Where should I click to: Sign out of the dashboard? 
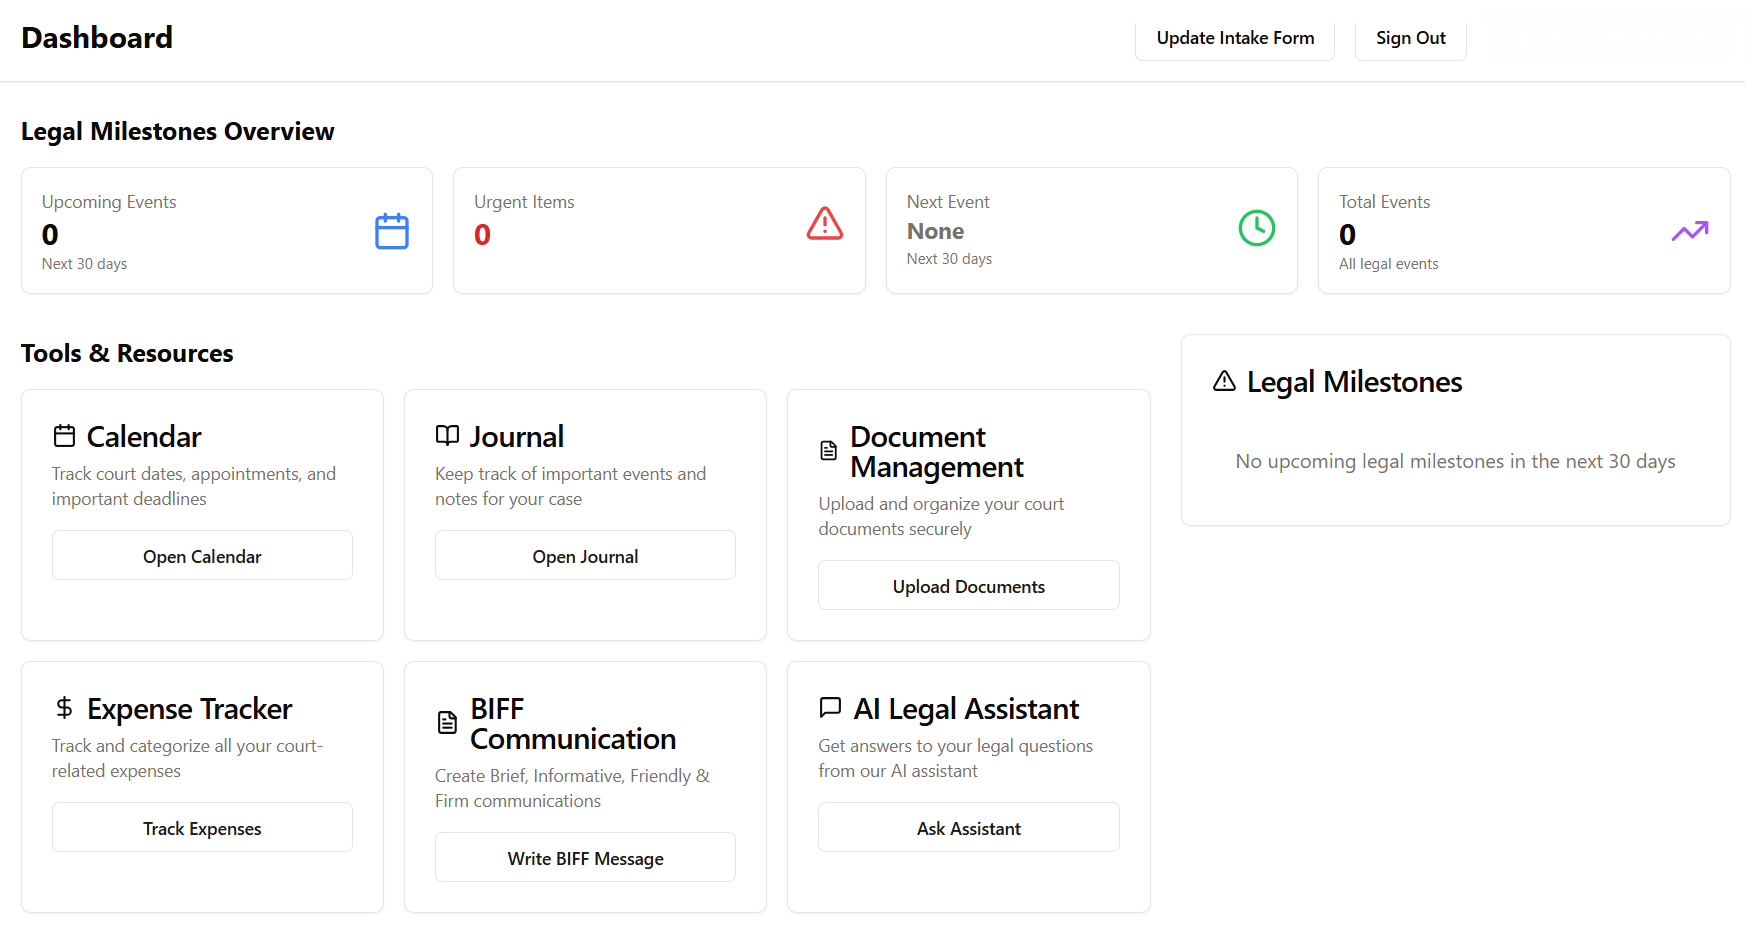pos(1410,38)
